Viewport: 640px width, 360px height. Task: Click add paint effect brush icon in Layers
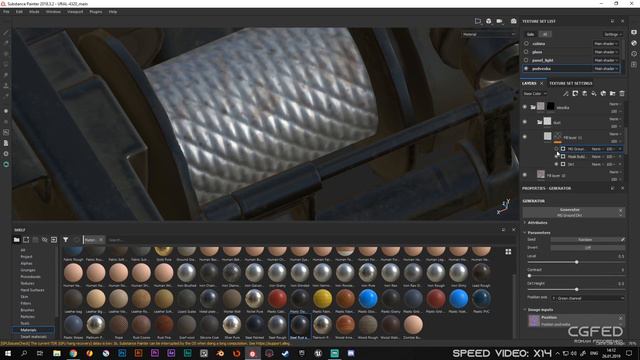click(x=566, y=93)
